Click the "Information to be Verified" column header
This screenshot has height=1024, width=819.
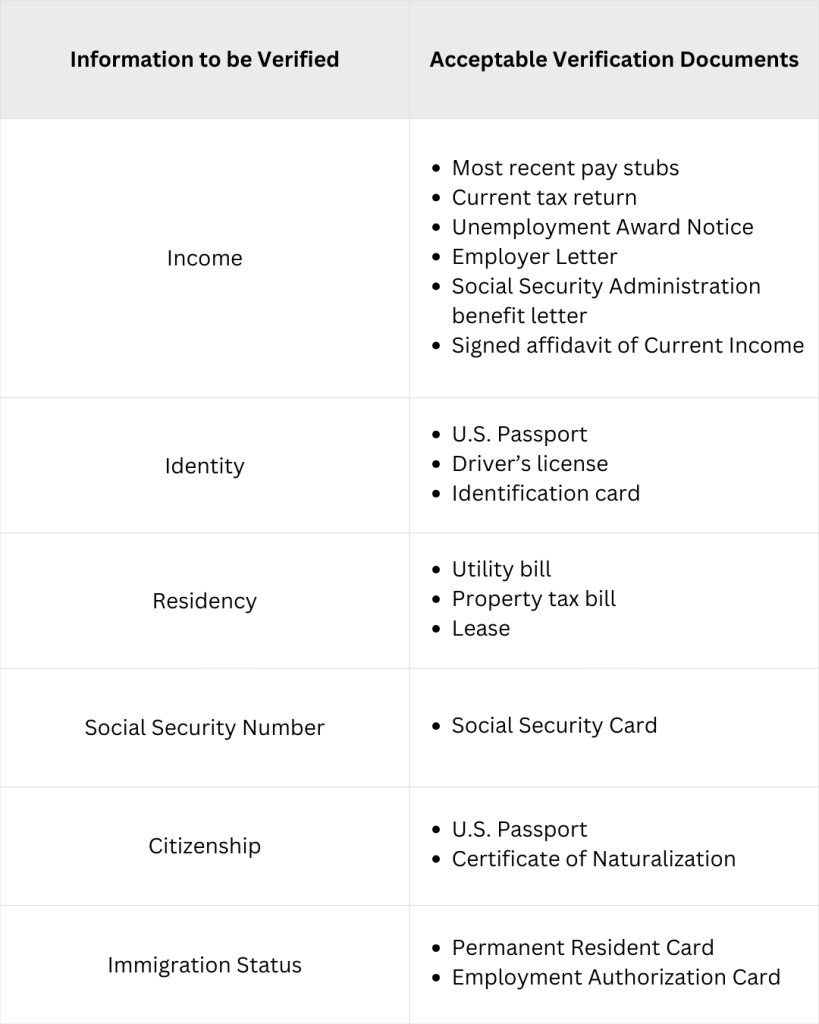(204, 60)
